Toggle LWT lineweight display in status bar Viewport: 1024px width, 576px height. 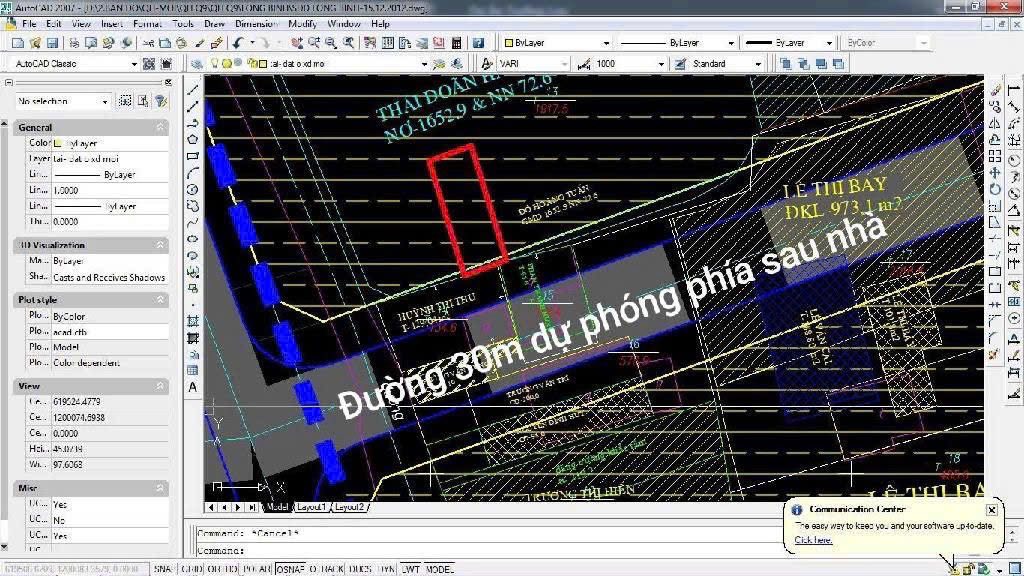point(411,569)
